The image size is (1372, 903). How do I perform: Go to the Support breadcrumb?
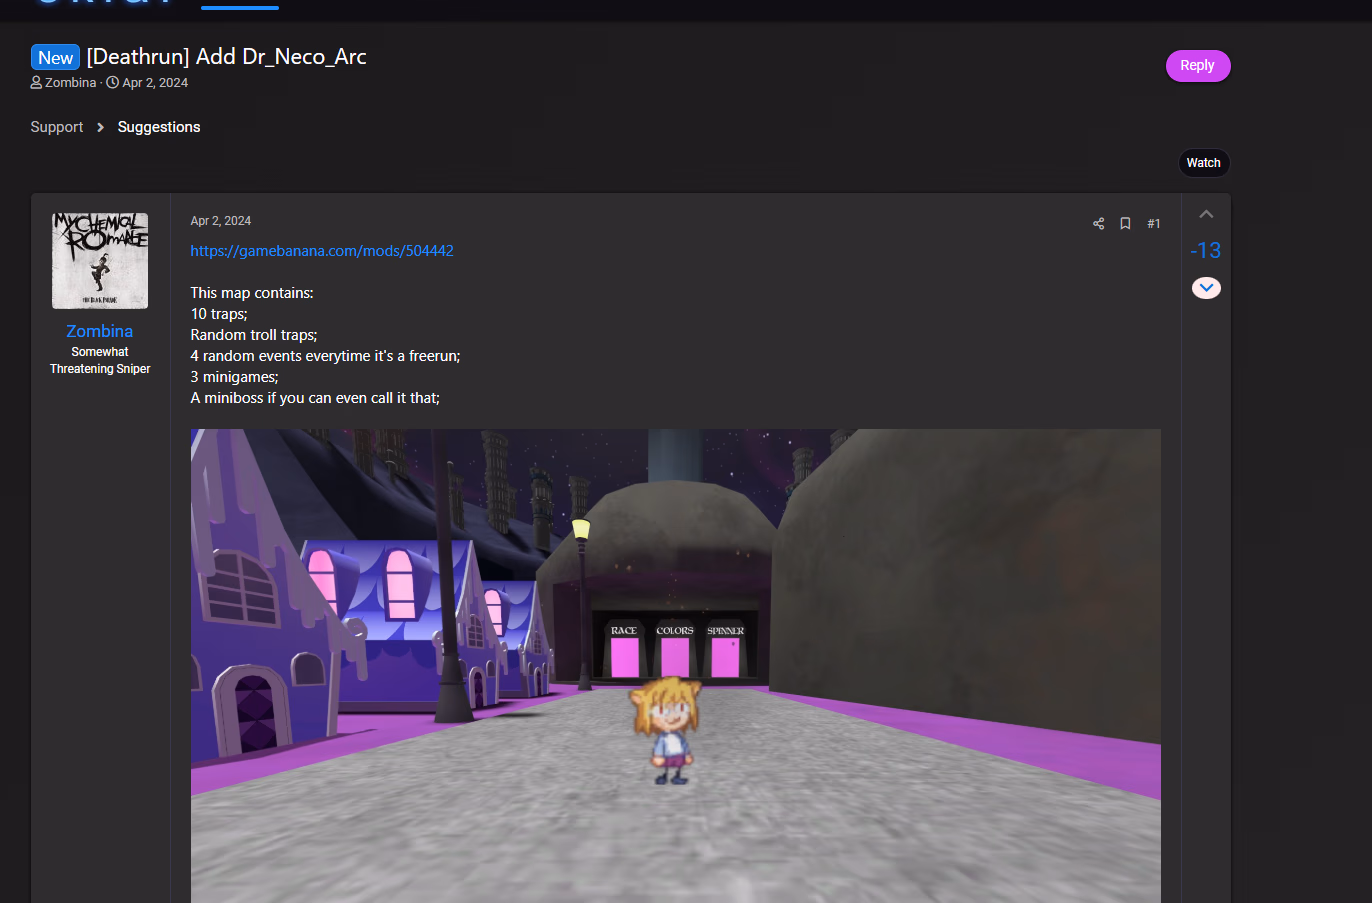tap(57, 127)
